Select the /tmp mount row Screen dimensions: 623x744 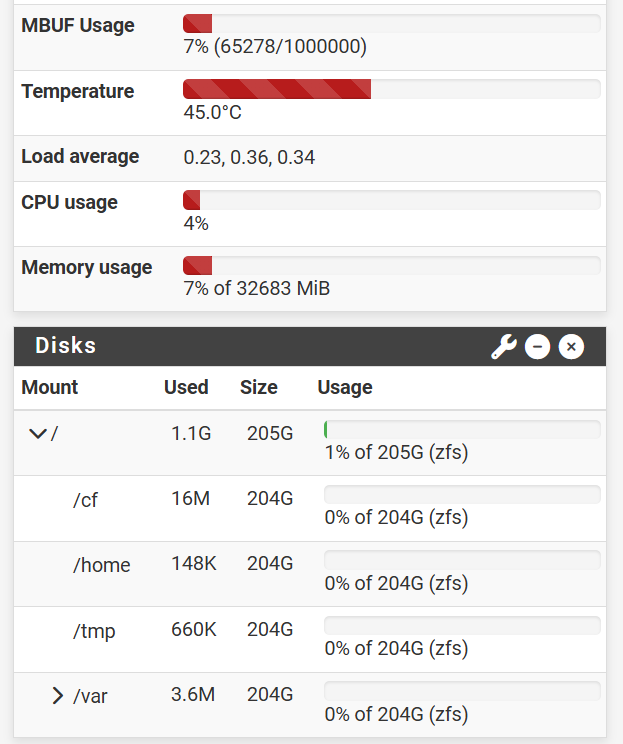[310, 639]
